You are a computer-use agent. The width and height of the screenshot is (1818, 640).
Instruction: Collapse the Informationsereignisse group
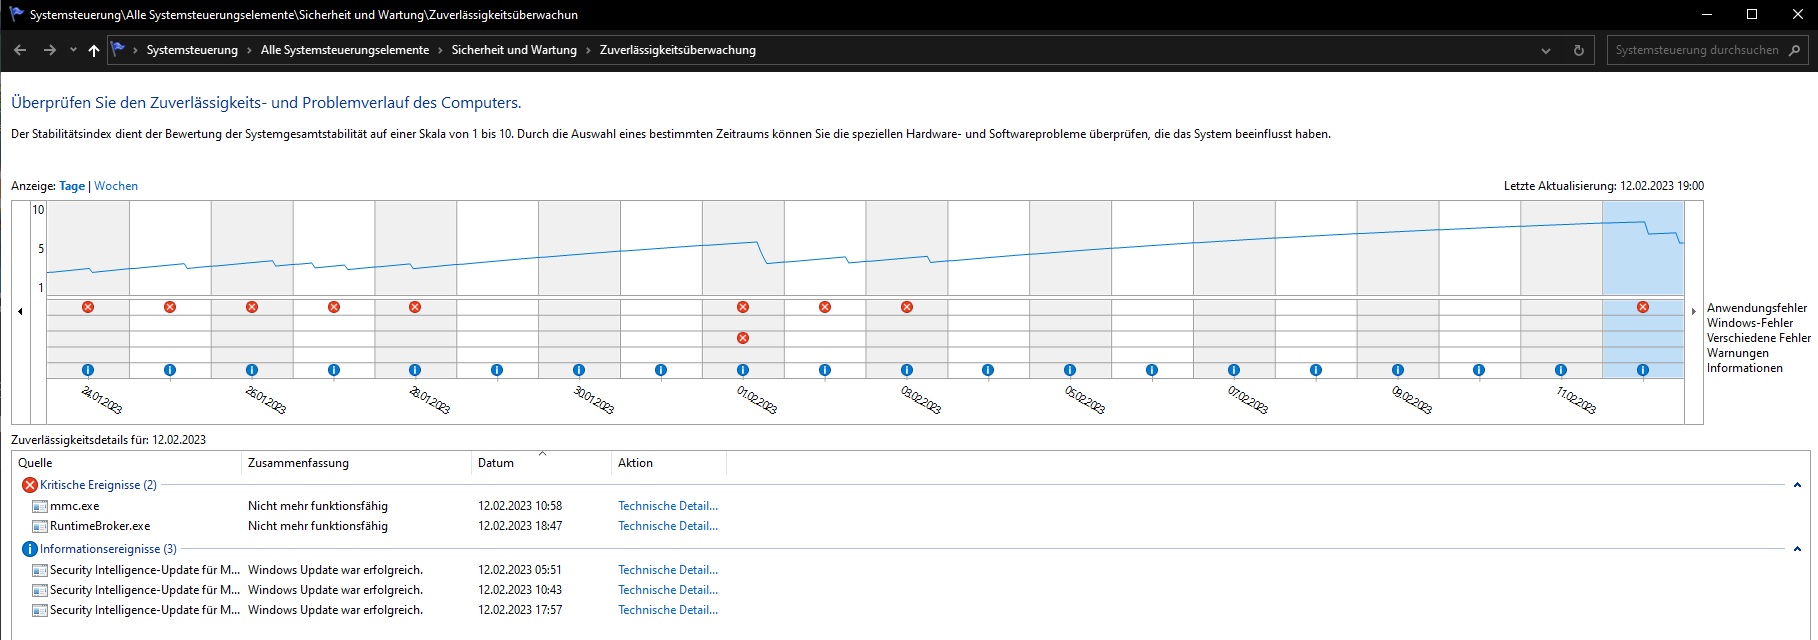tap(1797, 549)
